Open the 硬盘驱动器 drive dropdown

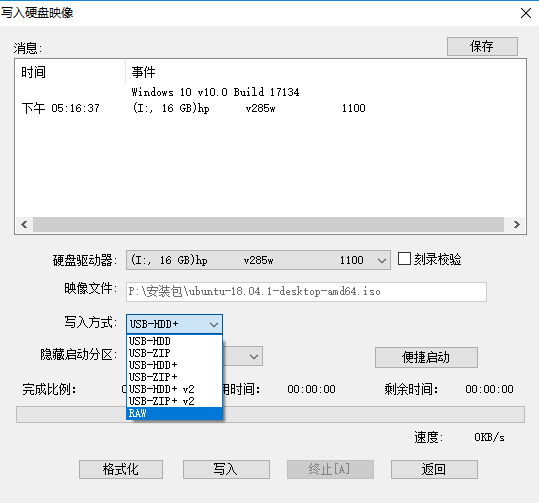click(258, 260)
